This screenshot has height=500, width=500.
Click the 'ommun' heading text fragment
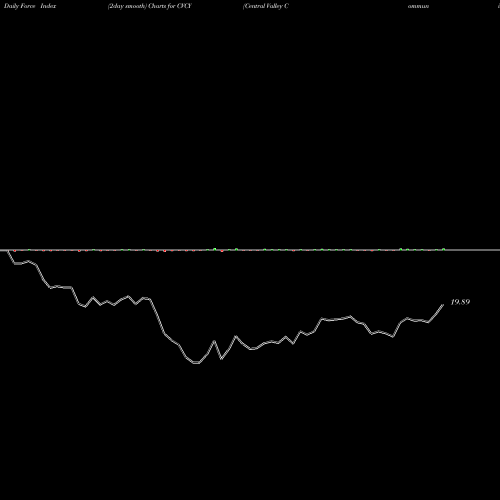click(x=418, y=6)
